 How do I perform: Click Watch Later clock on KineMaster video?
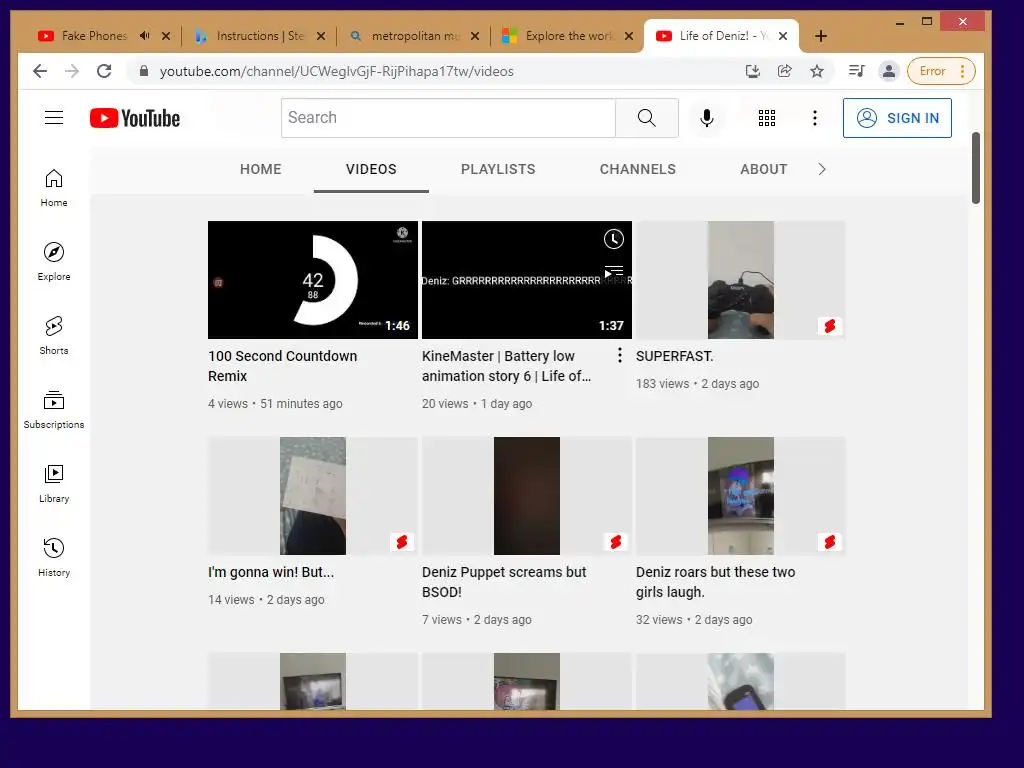tap(613, 239)
